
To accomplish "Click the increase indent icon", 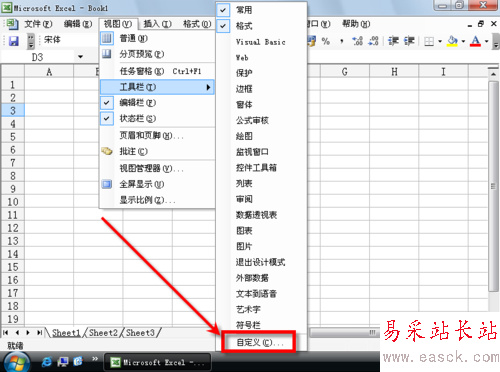I will pyautogui.click(x=409, y=41).
